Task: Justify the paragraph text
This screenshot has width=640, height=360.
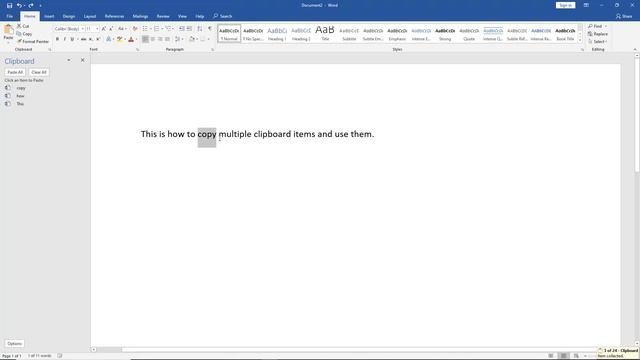Action: [167, 39]
